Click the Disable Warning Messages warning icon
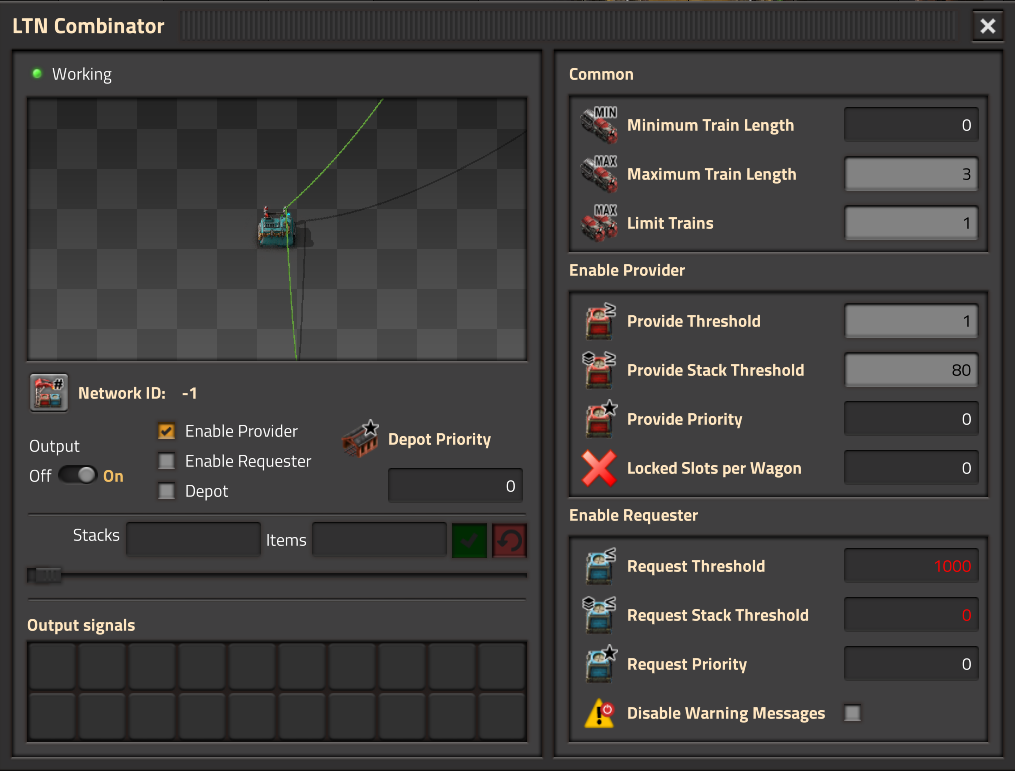 (x=599, y=713)
